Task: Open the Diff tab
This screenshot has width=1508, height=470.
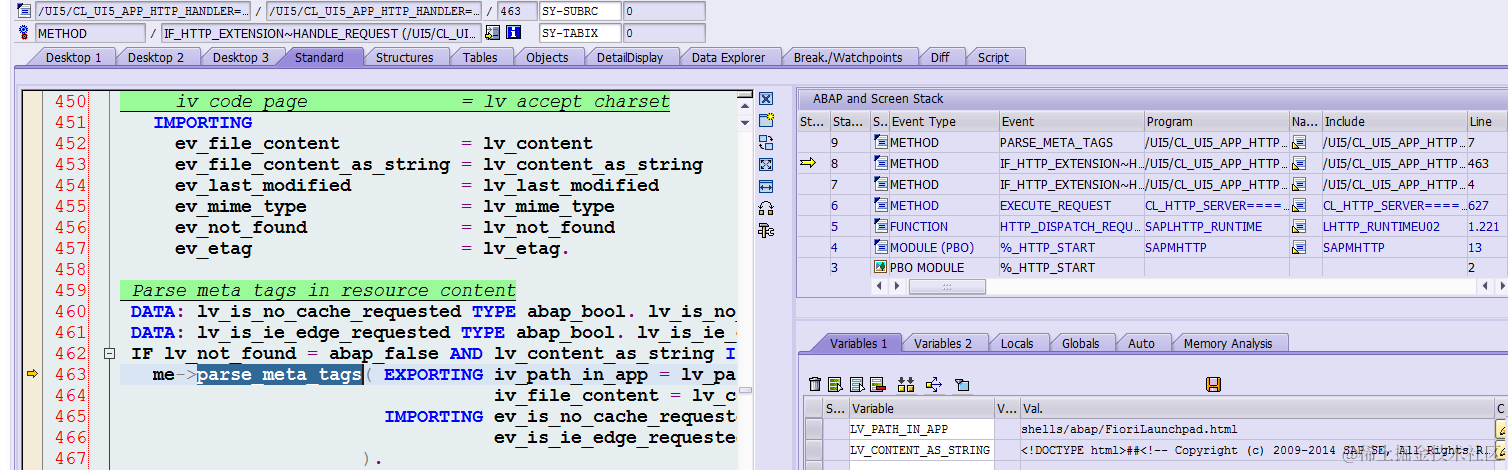Action: [940, 57]
